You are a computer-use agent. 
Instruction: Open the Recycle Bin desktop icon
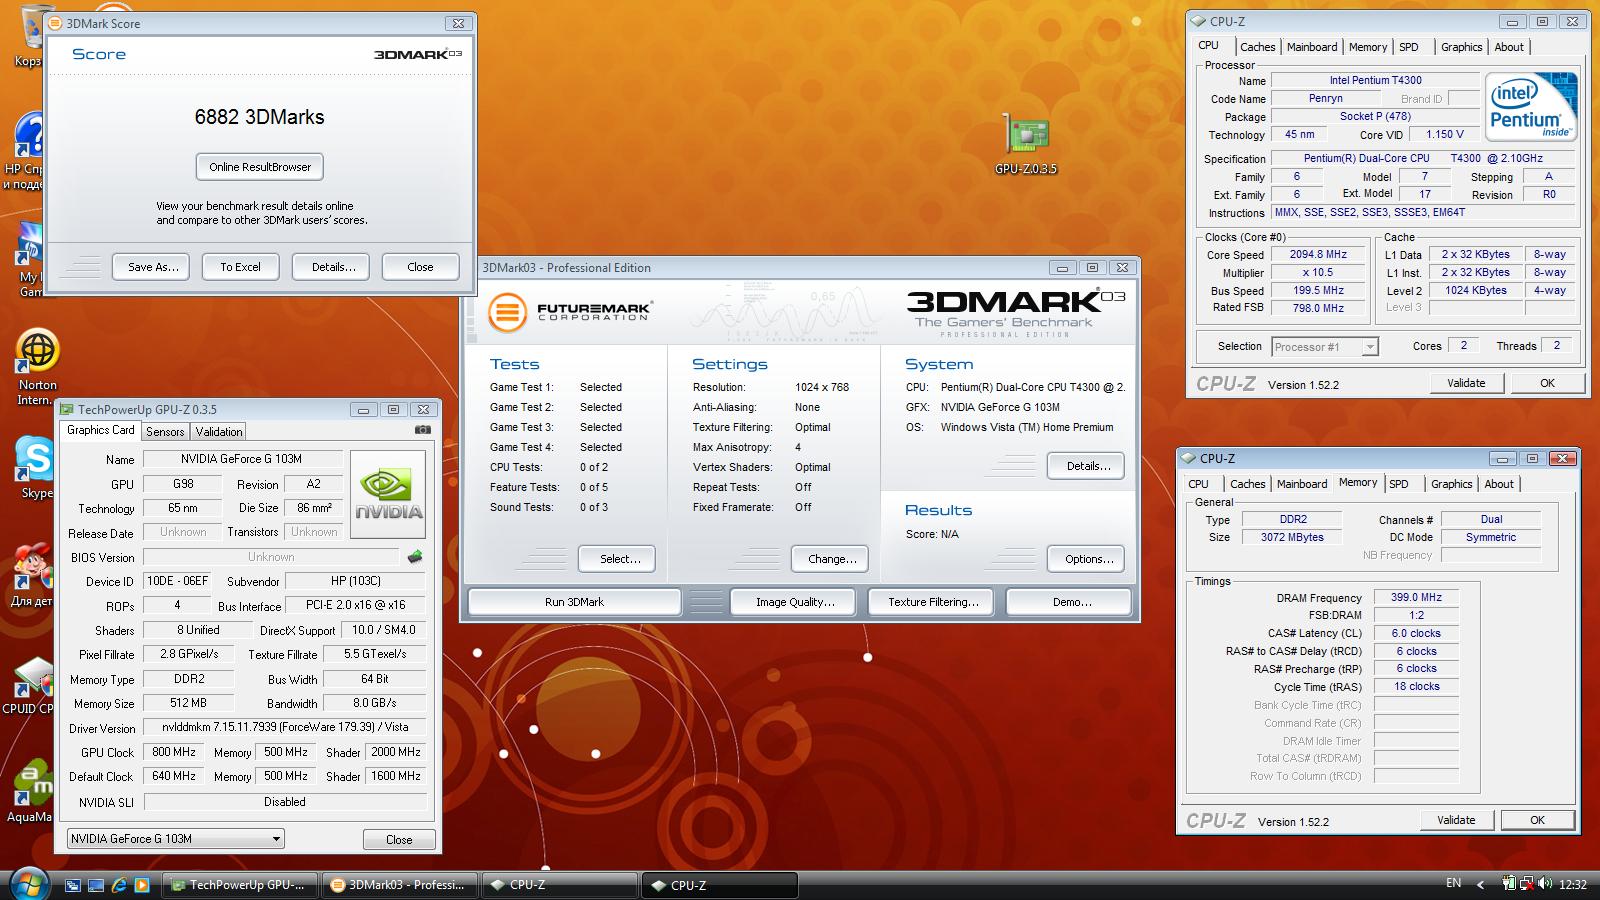point(28,35)
